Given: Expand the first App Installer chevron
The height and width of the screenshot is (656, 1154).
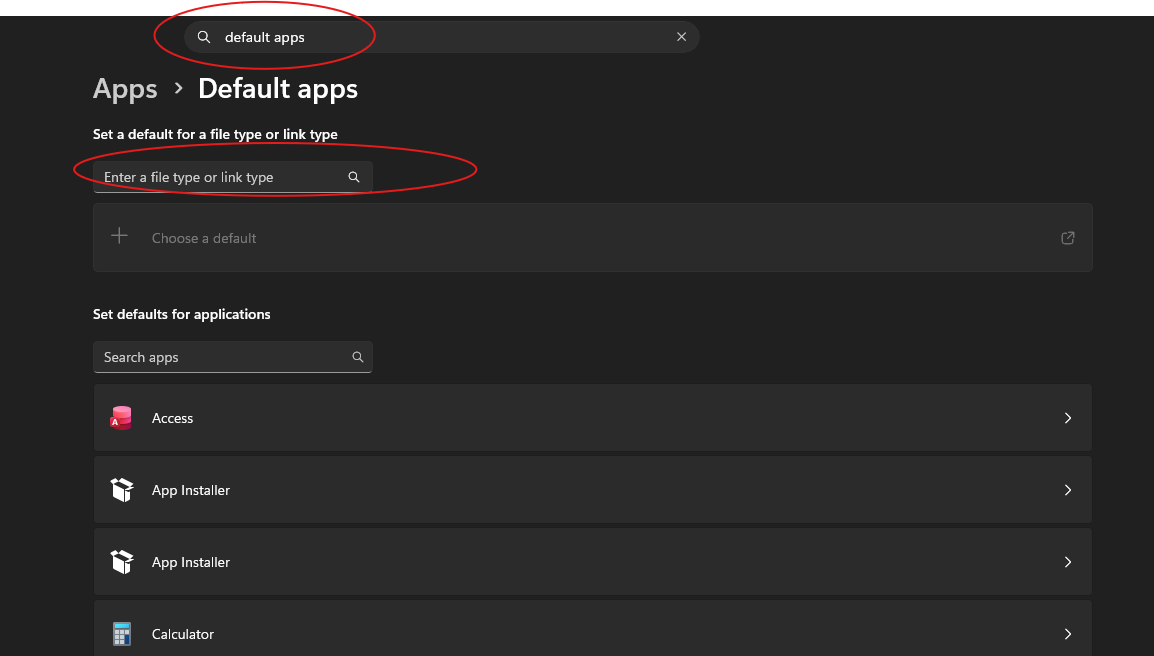Looking at the screenshot, I should click(1068, 490).
